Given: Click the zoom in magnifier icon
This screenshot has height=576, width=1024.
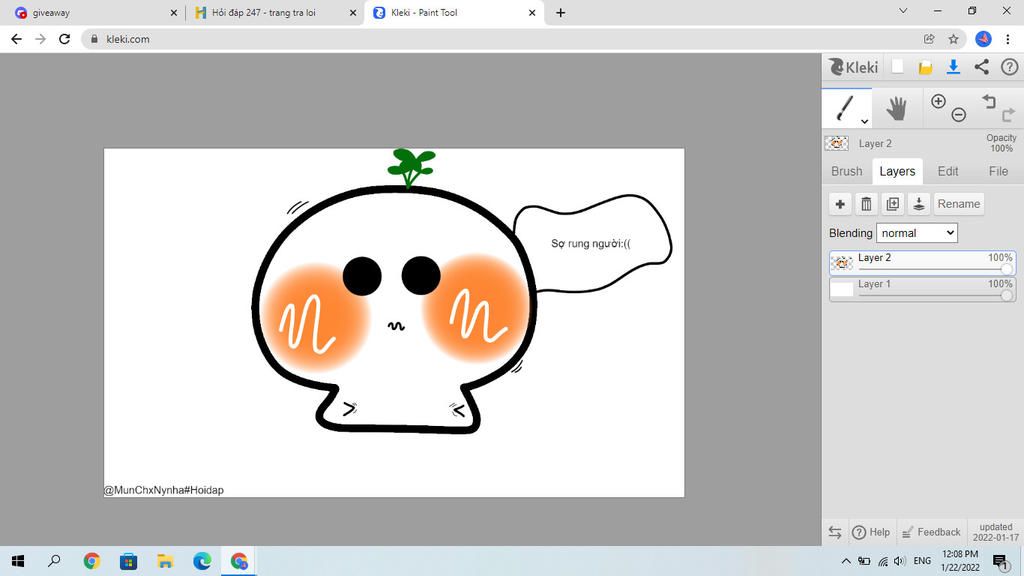Looking at the screenshot, I should click(x=938, y=101).
